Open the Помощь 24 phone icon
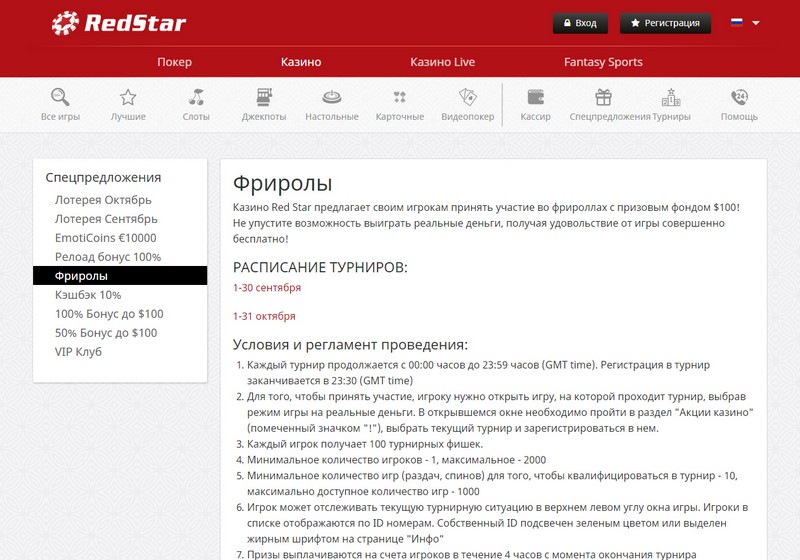Viewport: 800px width, 560px height. tap(739, 97)
